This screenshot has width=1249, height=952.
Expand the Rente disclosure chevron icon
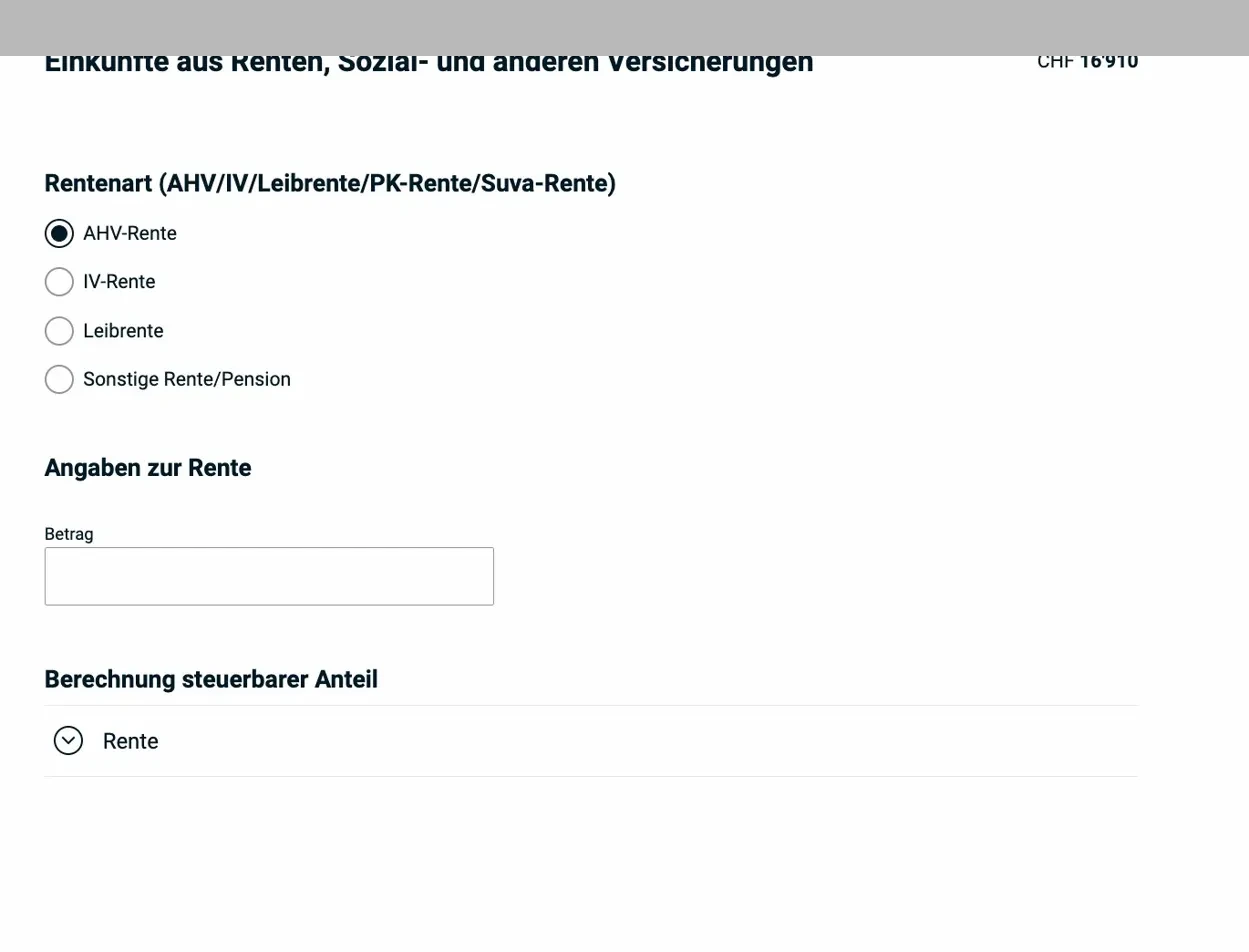(68, 741)
